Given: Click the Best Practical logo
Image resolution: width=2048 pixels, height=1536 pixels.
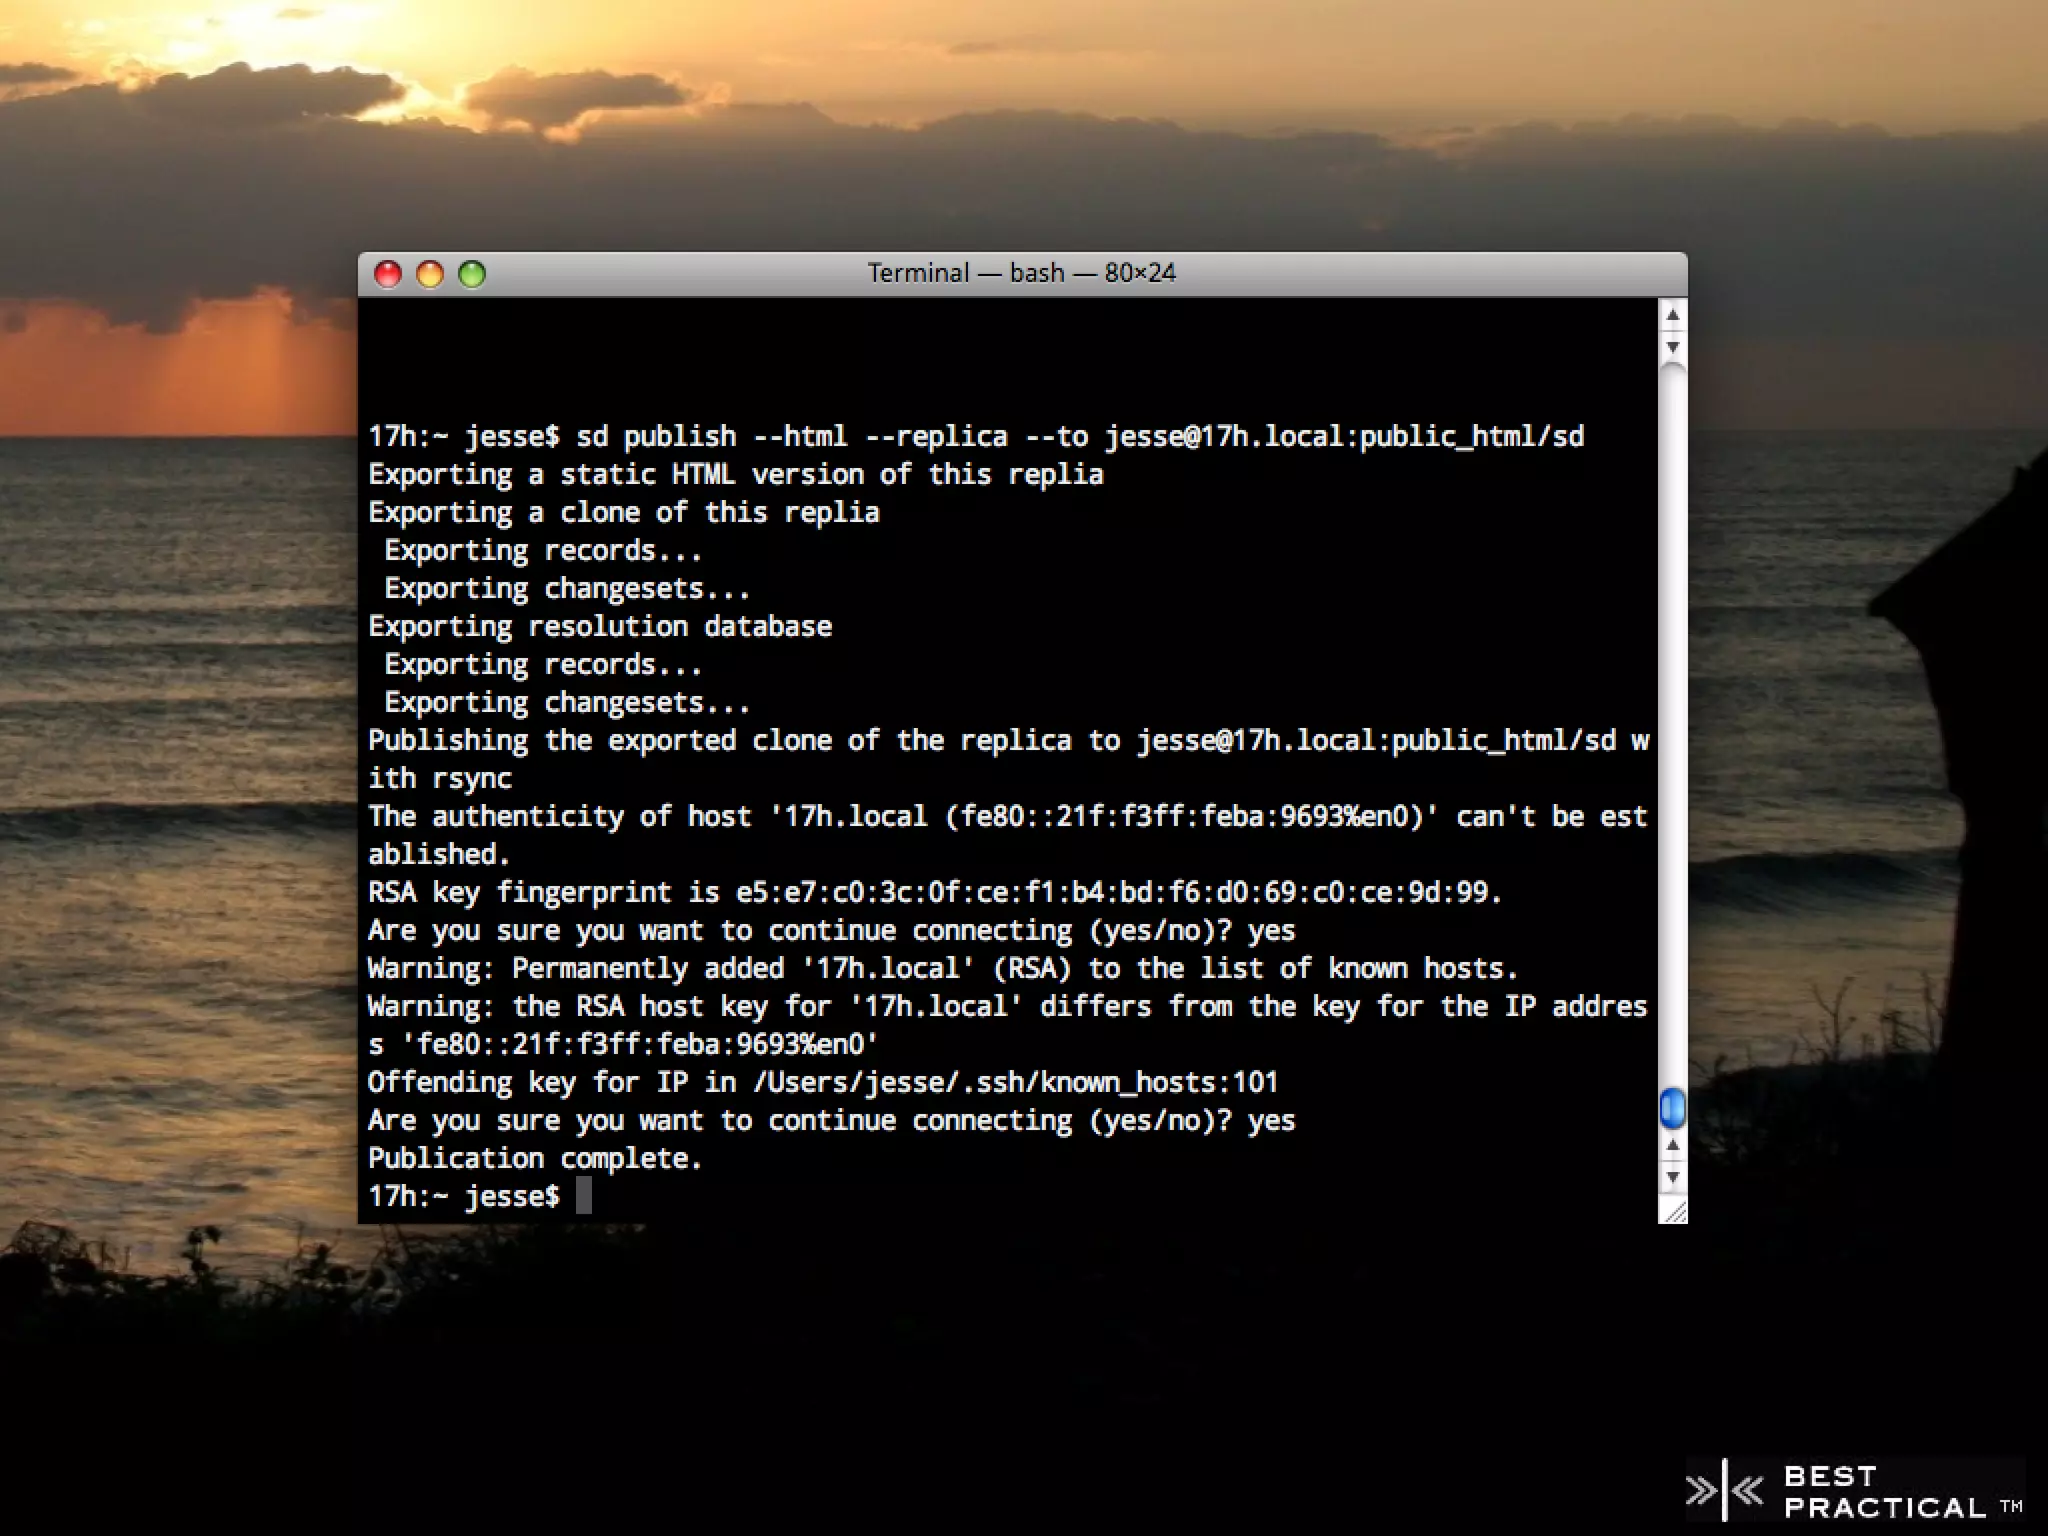Looking at the screenshot, I should point(1855,1491).
